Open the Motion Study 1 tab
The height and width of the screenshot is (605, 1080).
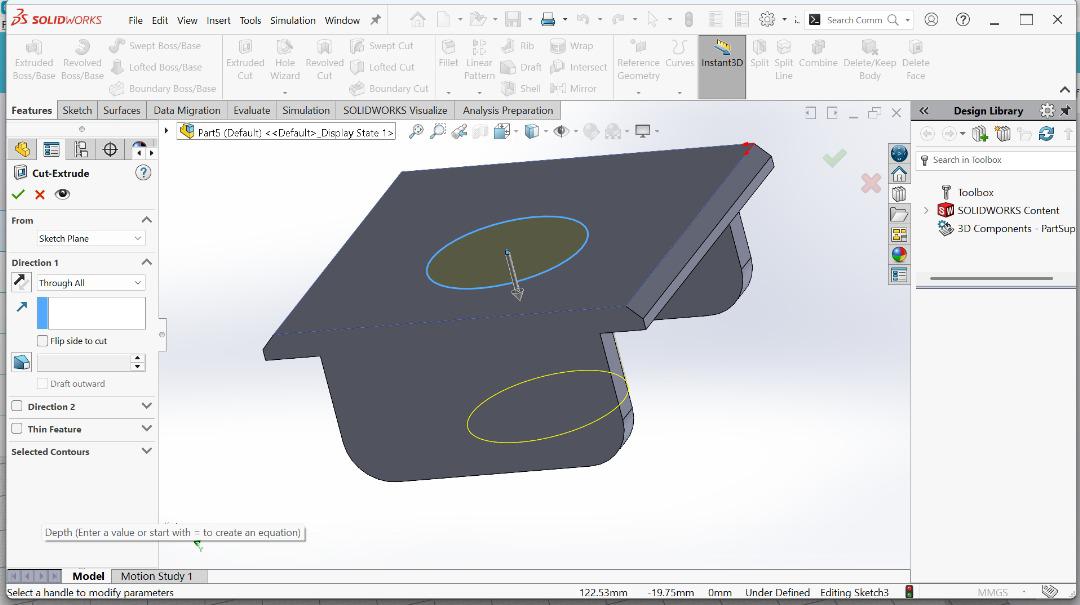pos(156,576)
